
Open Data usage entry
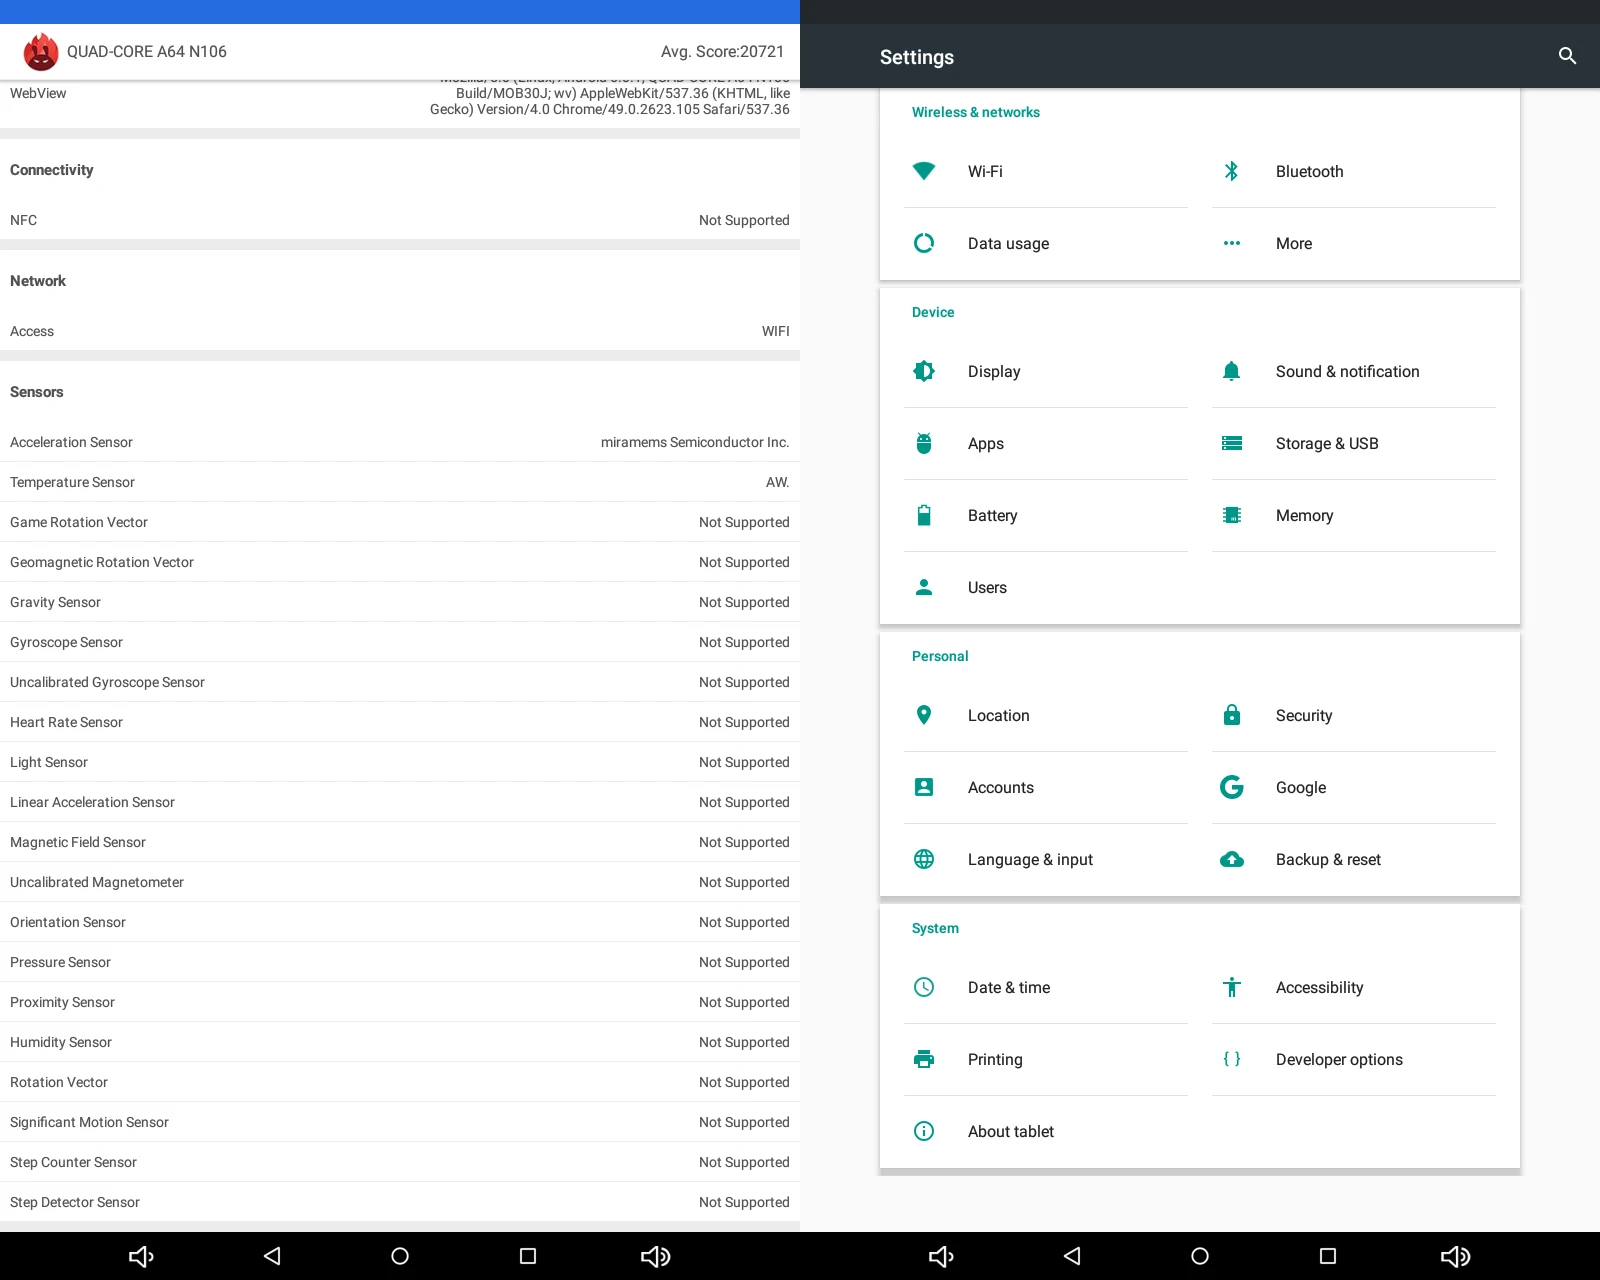click(1046, 243)
